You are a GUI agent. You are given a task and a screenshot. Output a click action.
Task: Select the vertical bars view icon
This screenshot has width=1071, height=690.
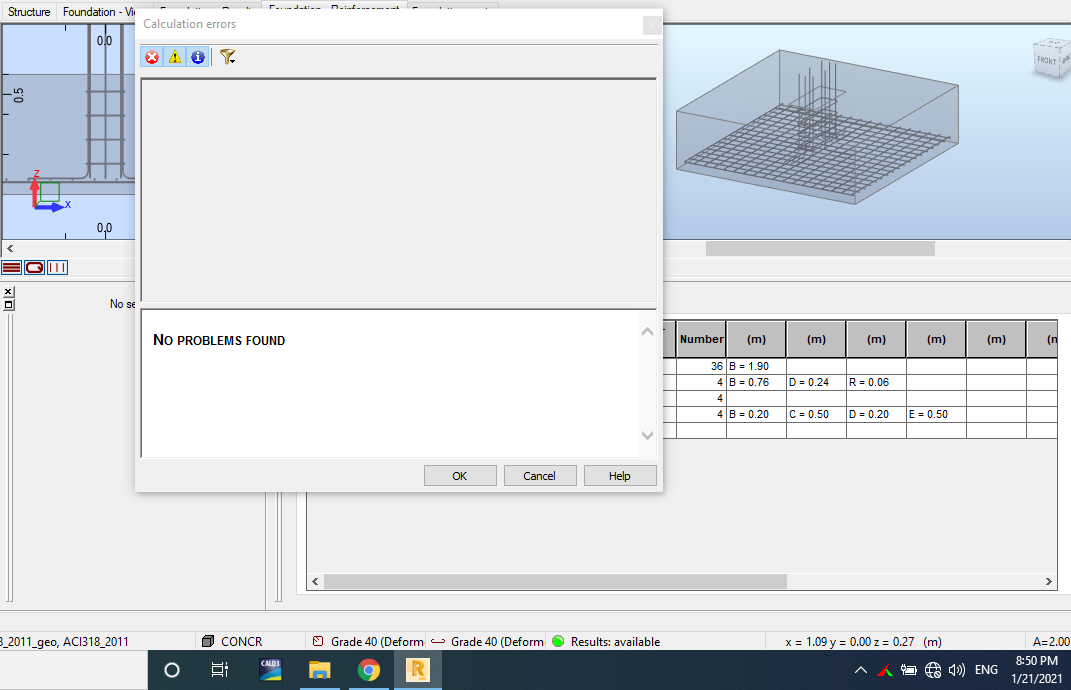click(x=56, y=267)
